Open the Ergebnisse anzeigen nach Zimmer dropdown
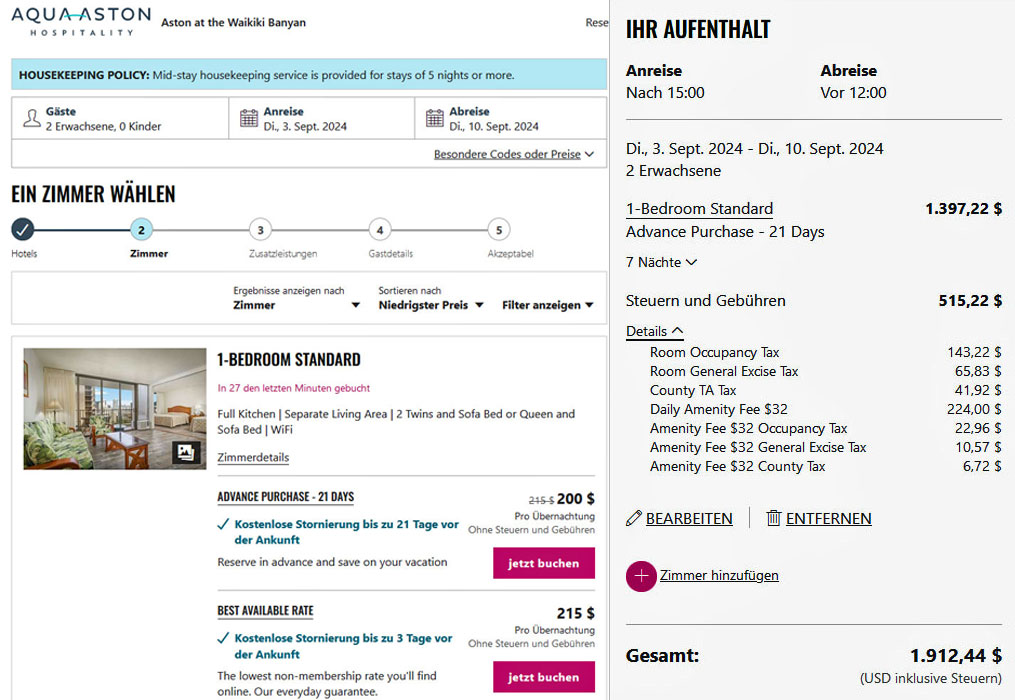Viewport: 1015px width, 700px height. pyautogui.click(x=296, y=305)
